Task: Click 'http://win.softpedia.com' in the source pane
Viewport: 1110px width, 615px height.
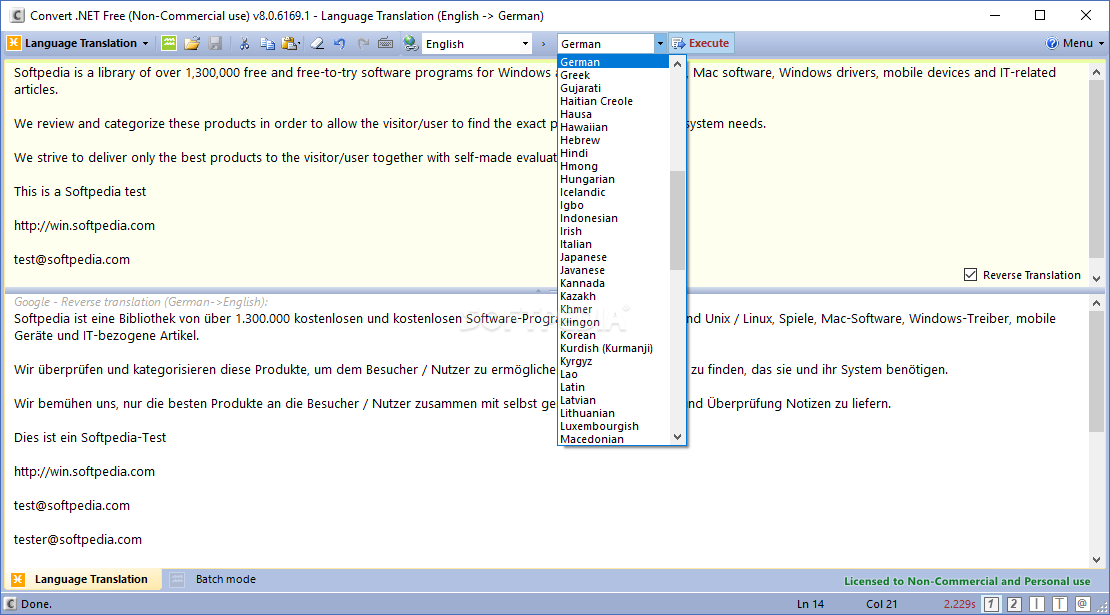Action: point(84,225)
